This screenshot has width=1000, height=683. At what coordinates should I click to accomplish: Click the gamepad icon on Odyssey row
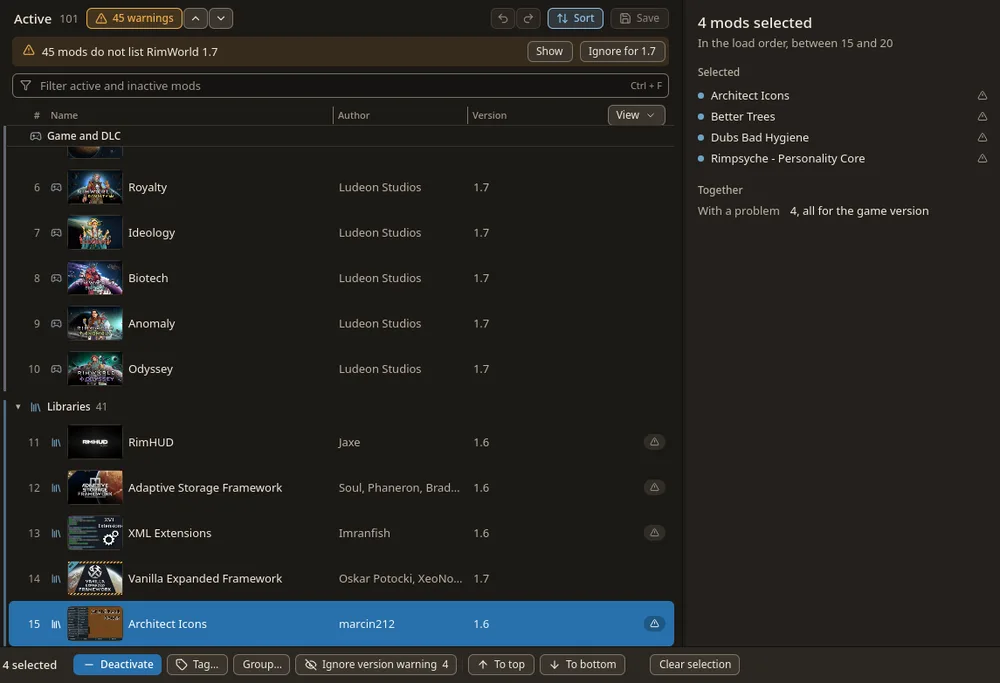coord(56,369)
